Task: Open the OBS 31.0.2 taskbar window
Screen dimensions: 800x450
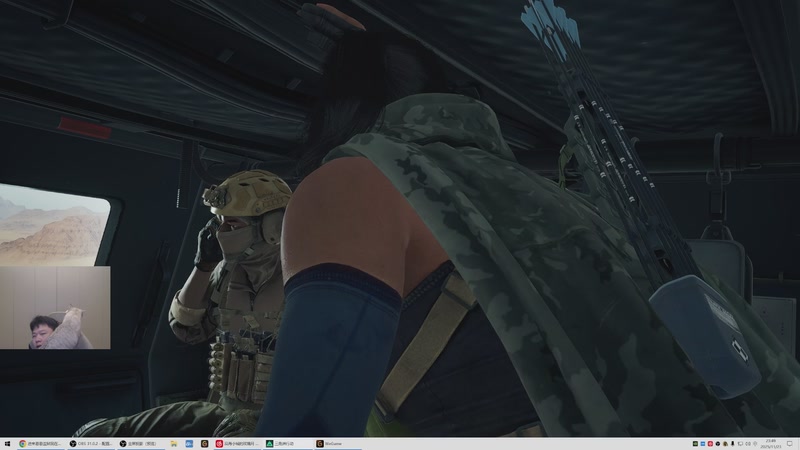Action: (90, 444)
